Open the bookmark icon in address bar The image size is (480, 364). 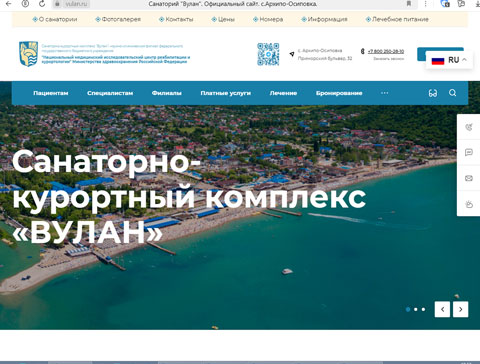pos(409,4)
